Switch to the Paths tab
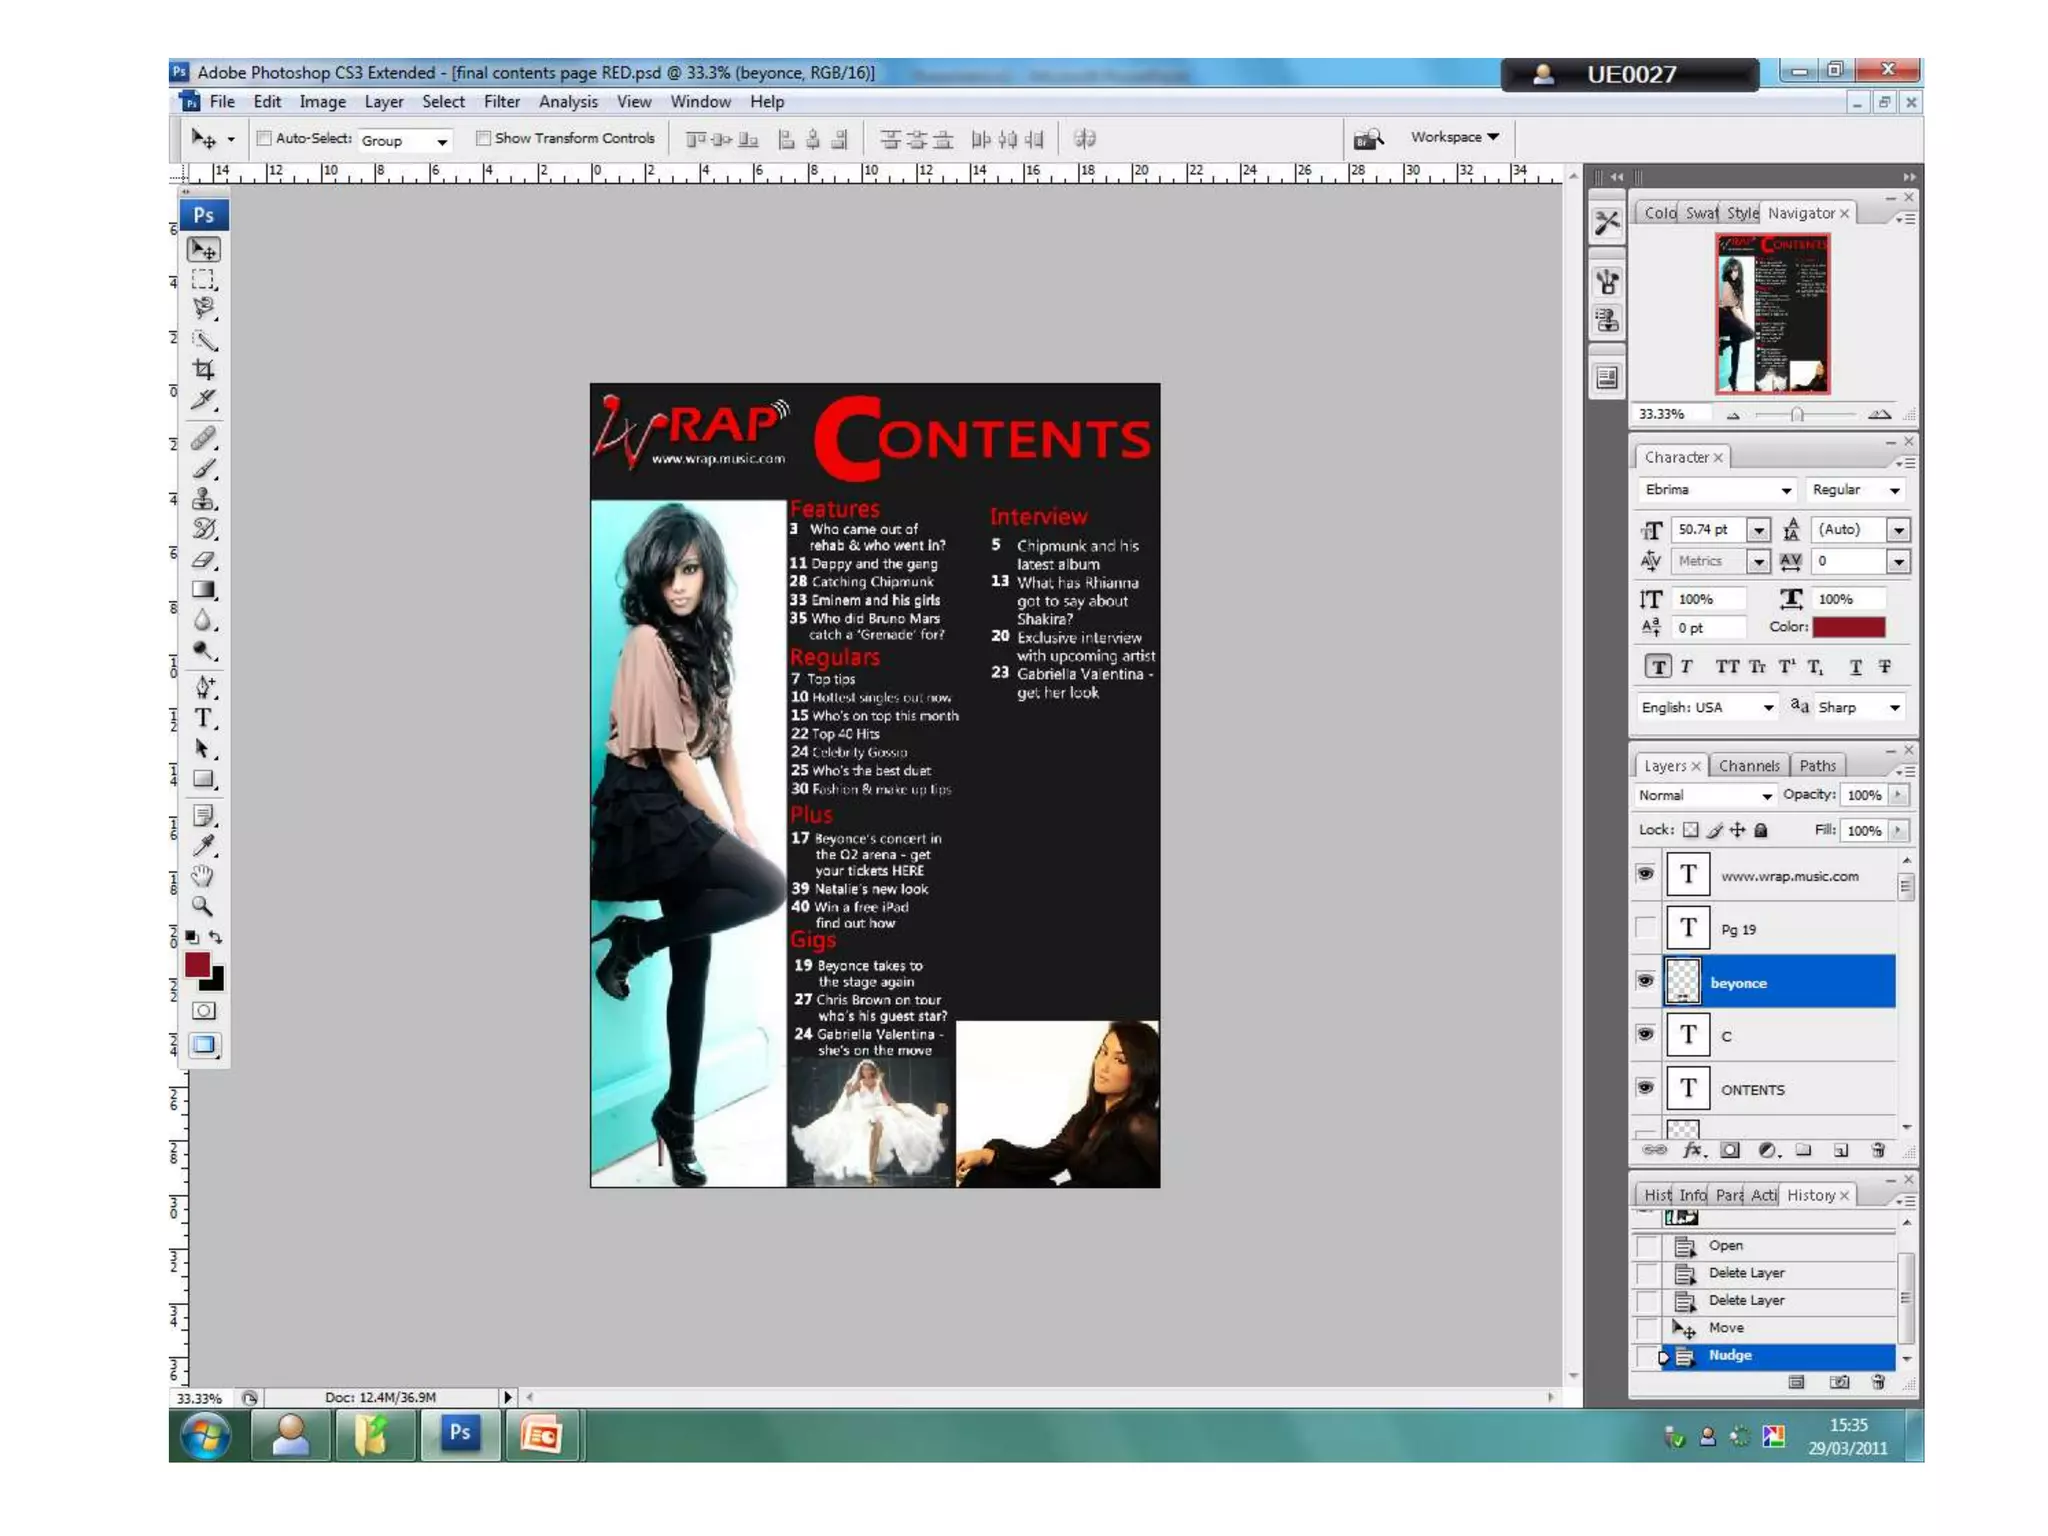The height and width of the screenshot is (1536, 2048). click(1817, 766)
